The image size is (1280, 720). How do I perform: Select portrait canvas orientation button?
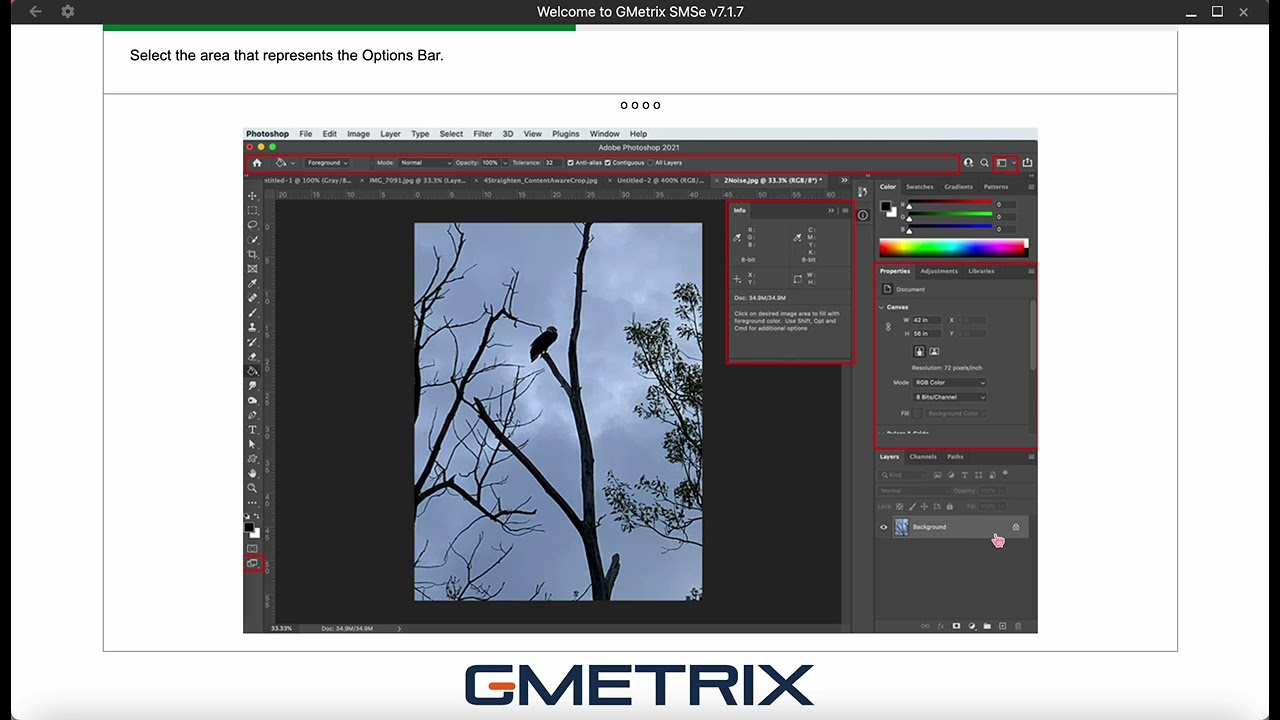pyautogui.click(x=919, y=352)
